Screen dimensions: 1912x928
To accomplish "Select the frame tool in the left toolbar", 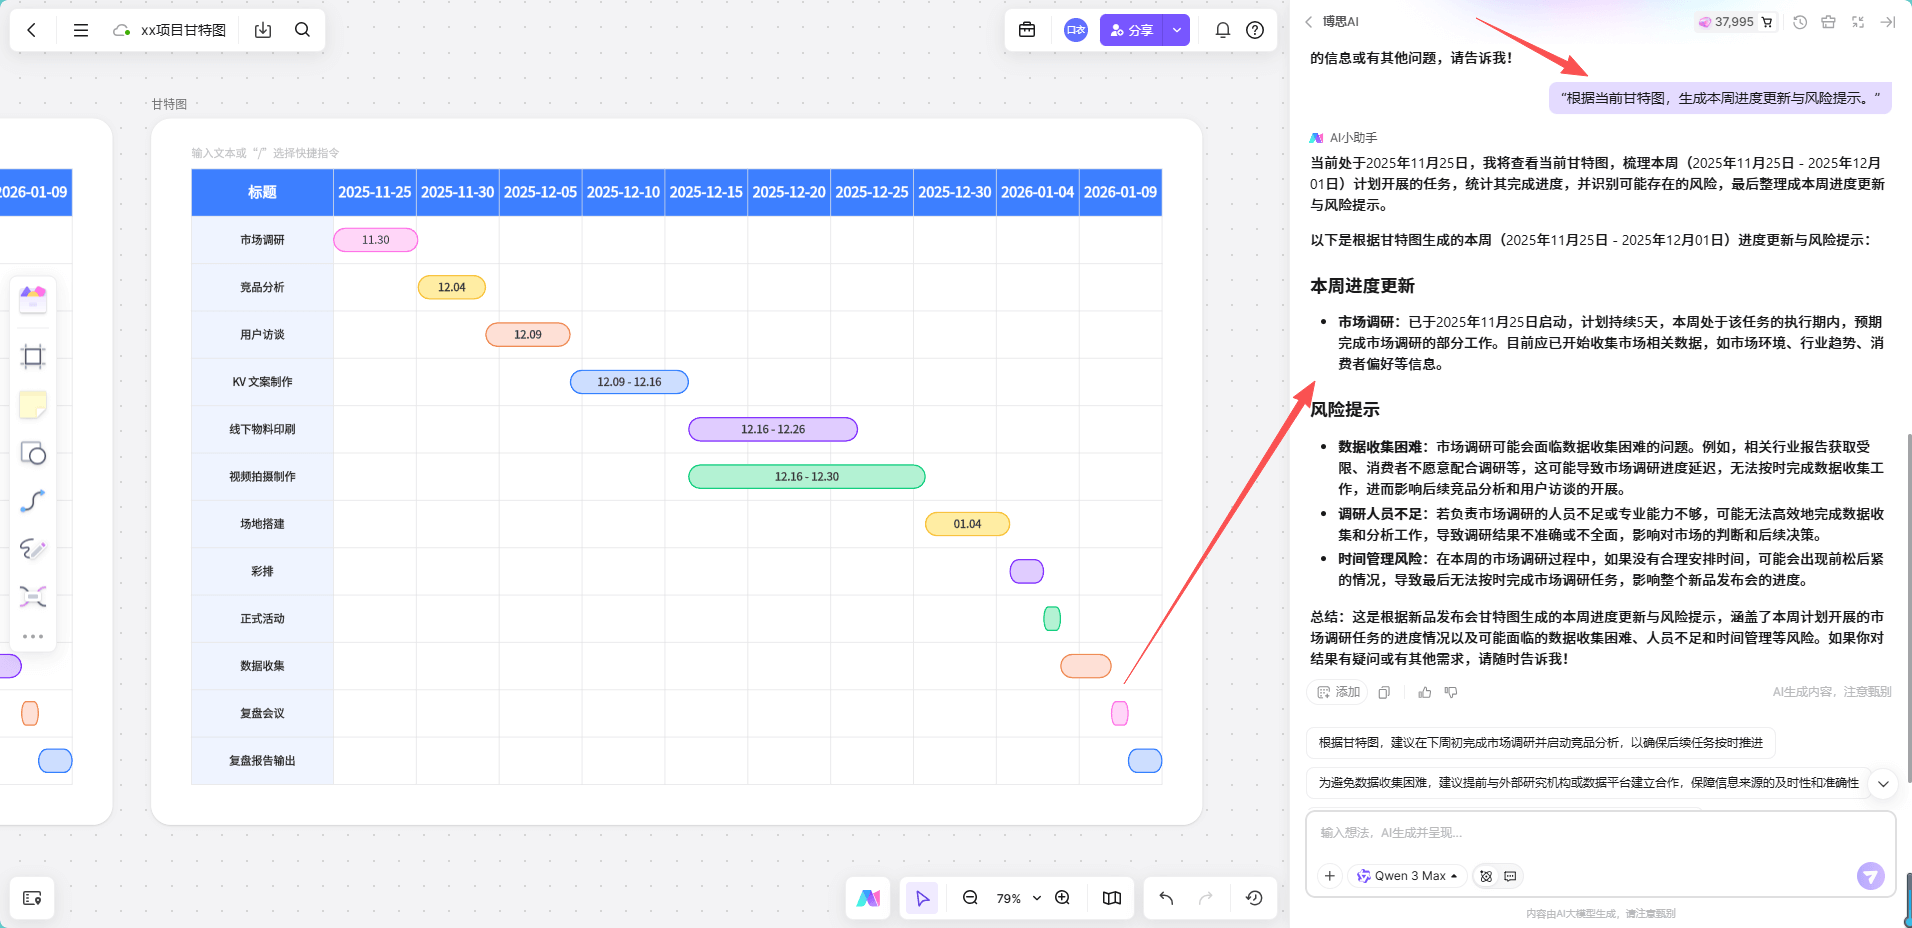I will (x=33, y=356).
